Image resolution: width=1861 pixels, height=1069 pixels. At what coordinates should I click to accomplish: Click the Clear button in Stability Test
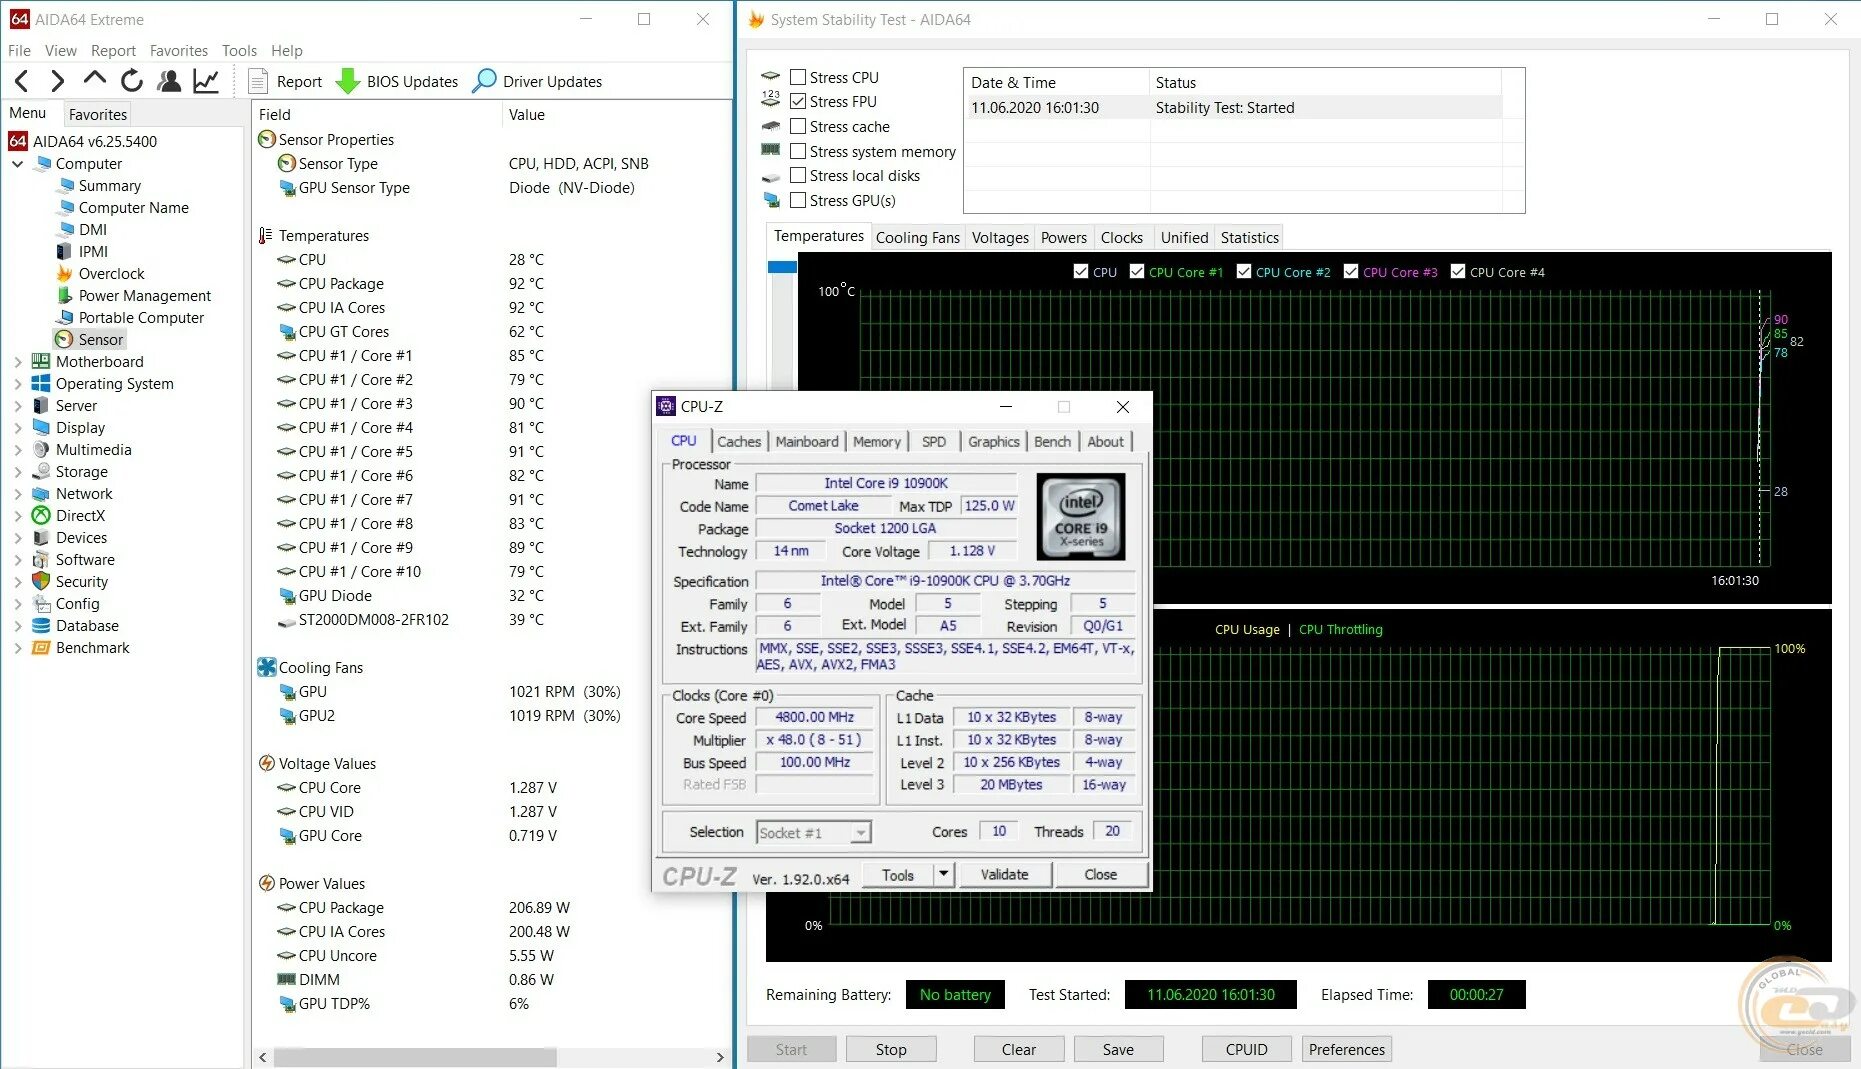point(1019,1049)
